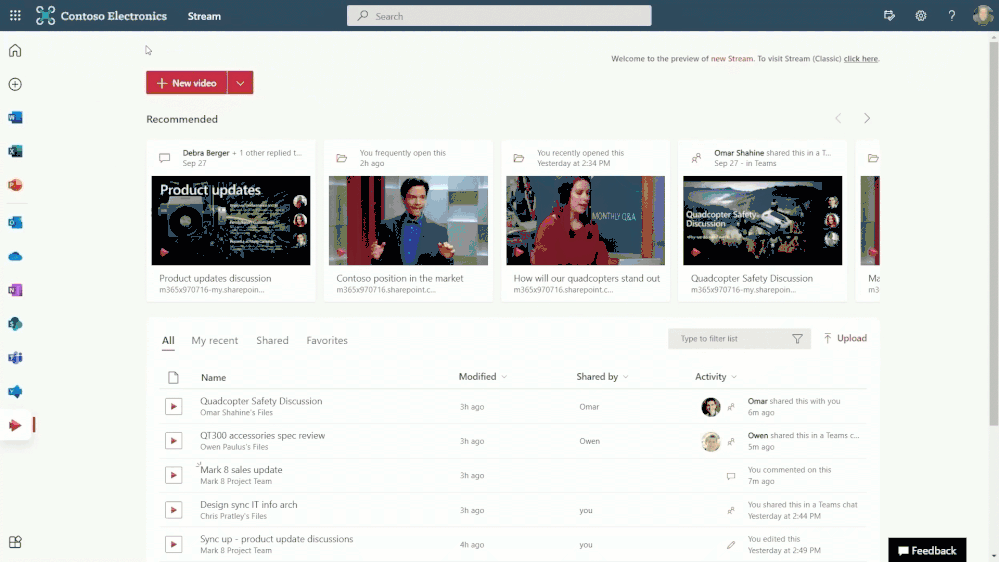Click Omar's avatar in the Activity column
This screenshot has height=562, width=999.
coord(710,407)
